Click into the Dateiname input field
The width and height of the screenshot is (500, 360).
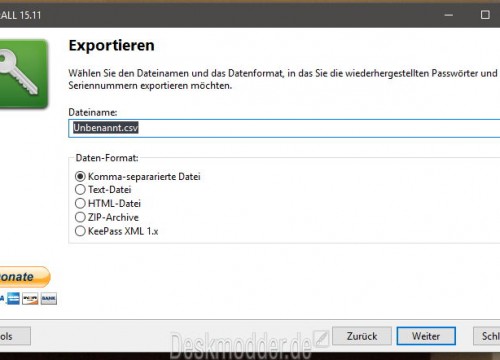click(x=284, y=128)
